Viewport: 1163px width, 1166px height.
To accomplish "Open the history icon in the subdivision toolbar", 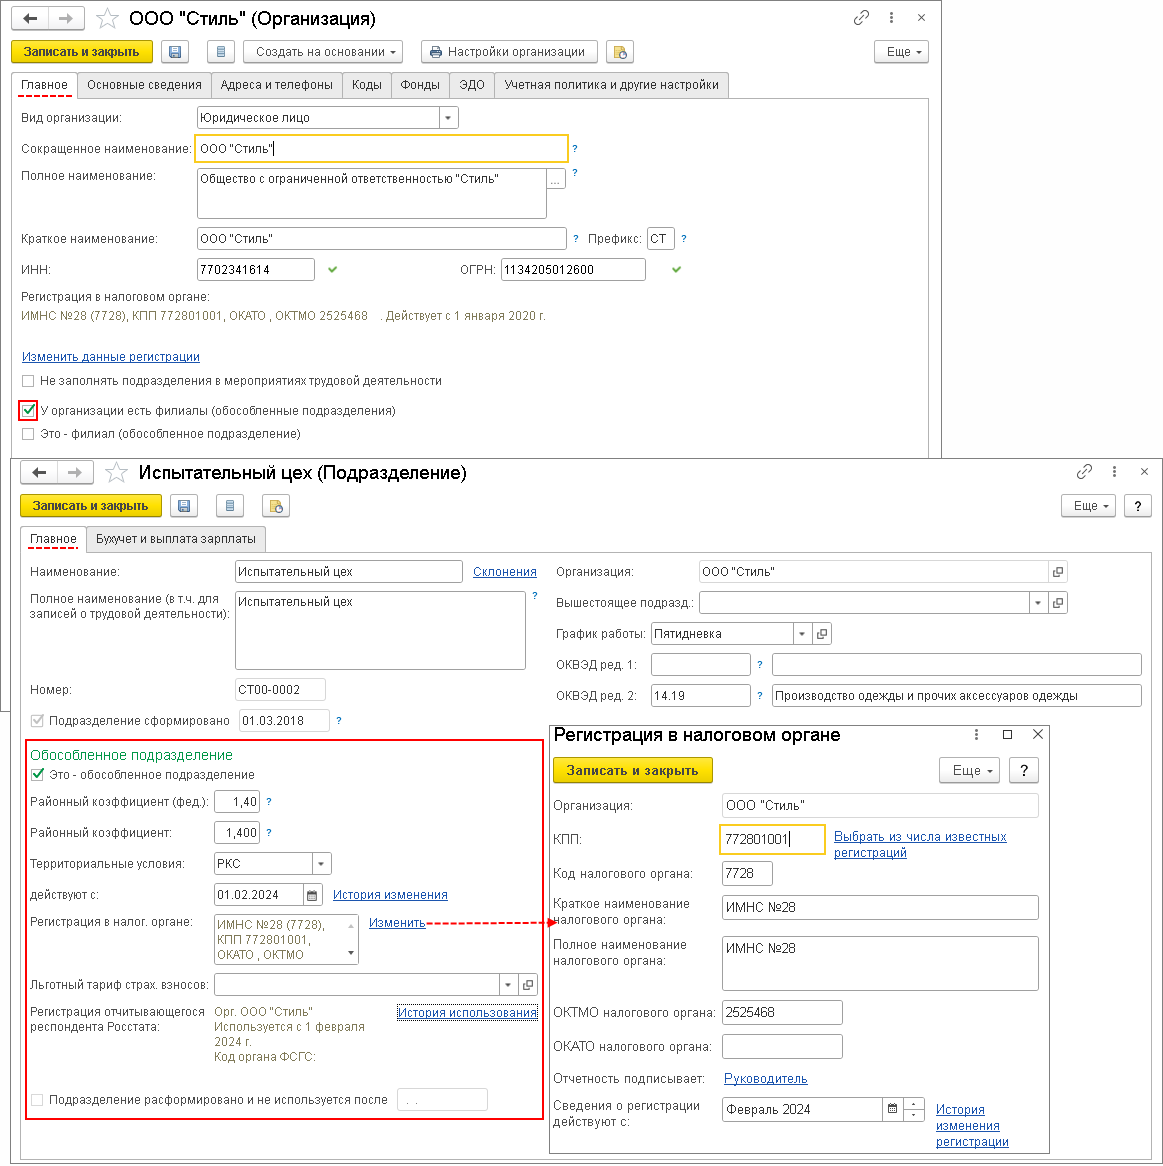I will [x=276, y=506].
